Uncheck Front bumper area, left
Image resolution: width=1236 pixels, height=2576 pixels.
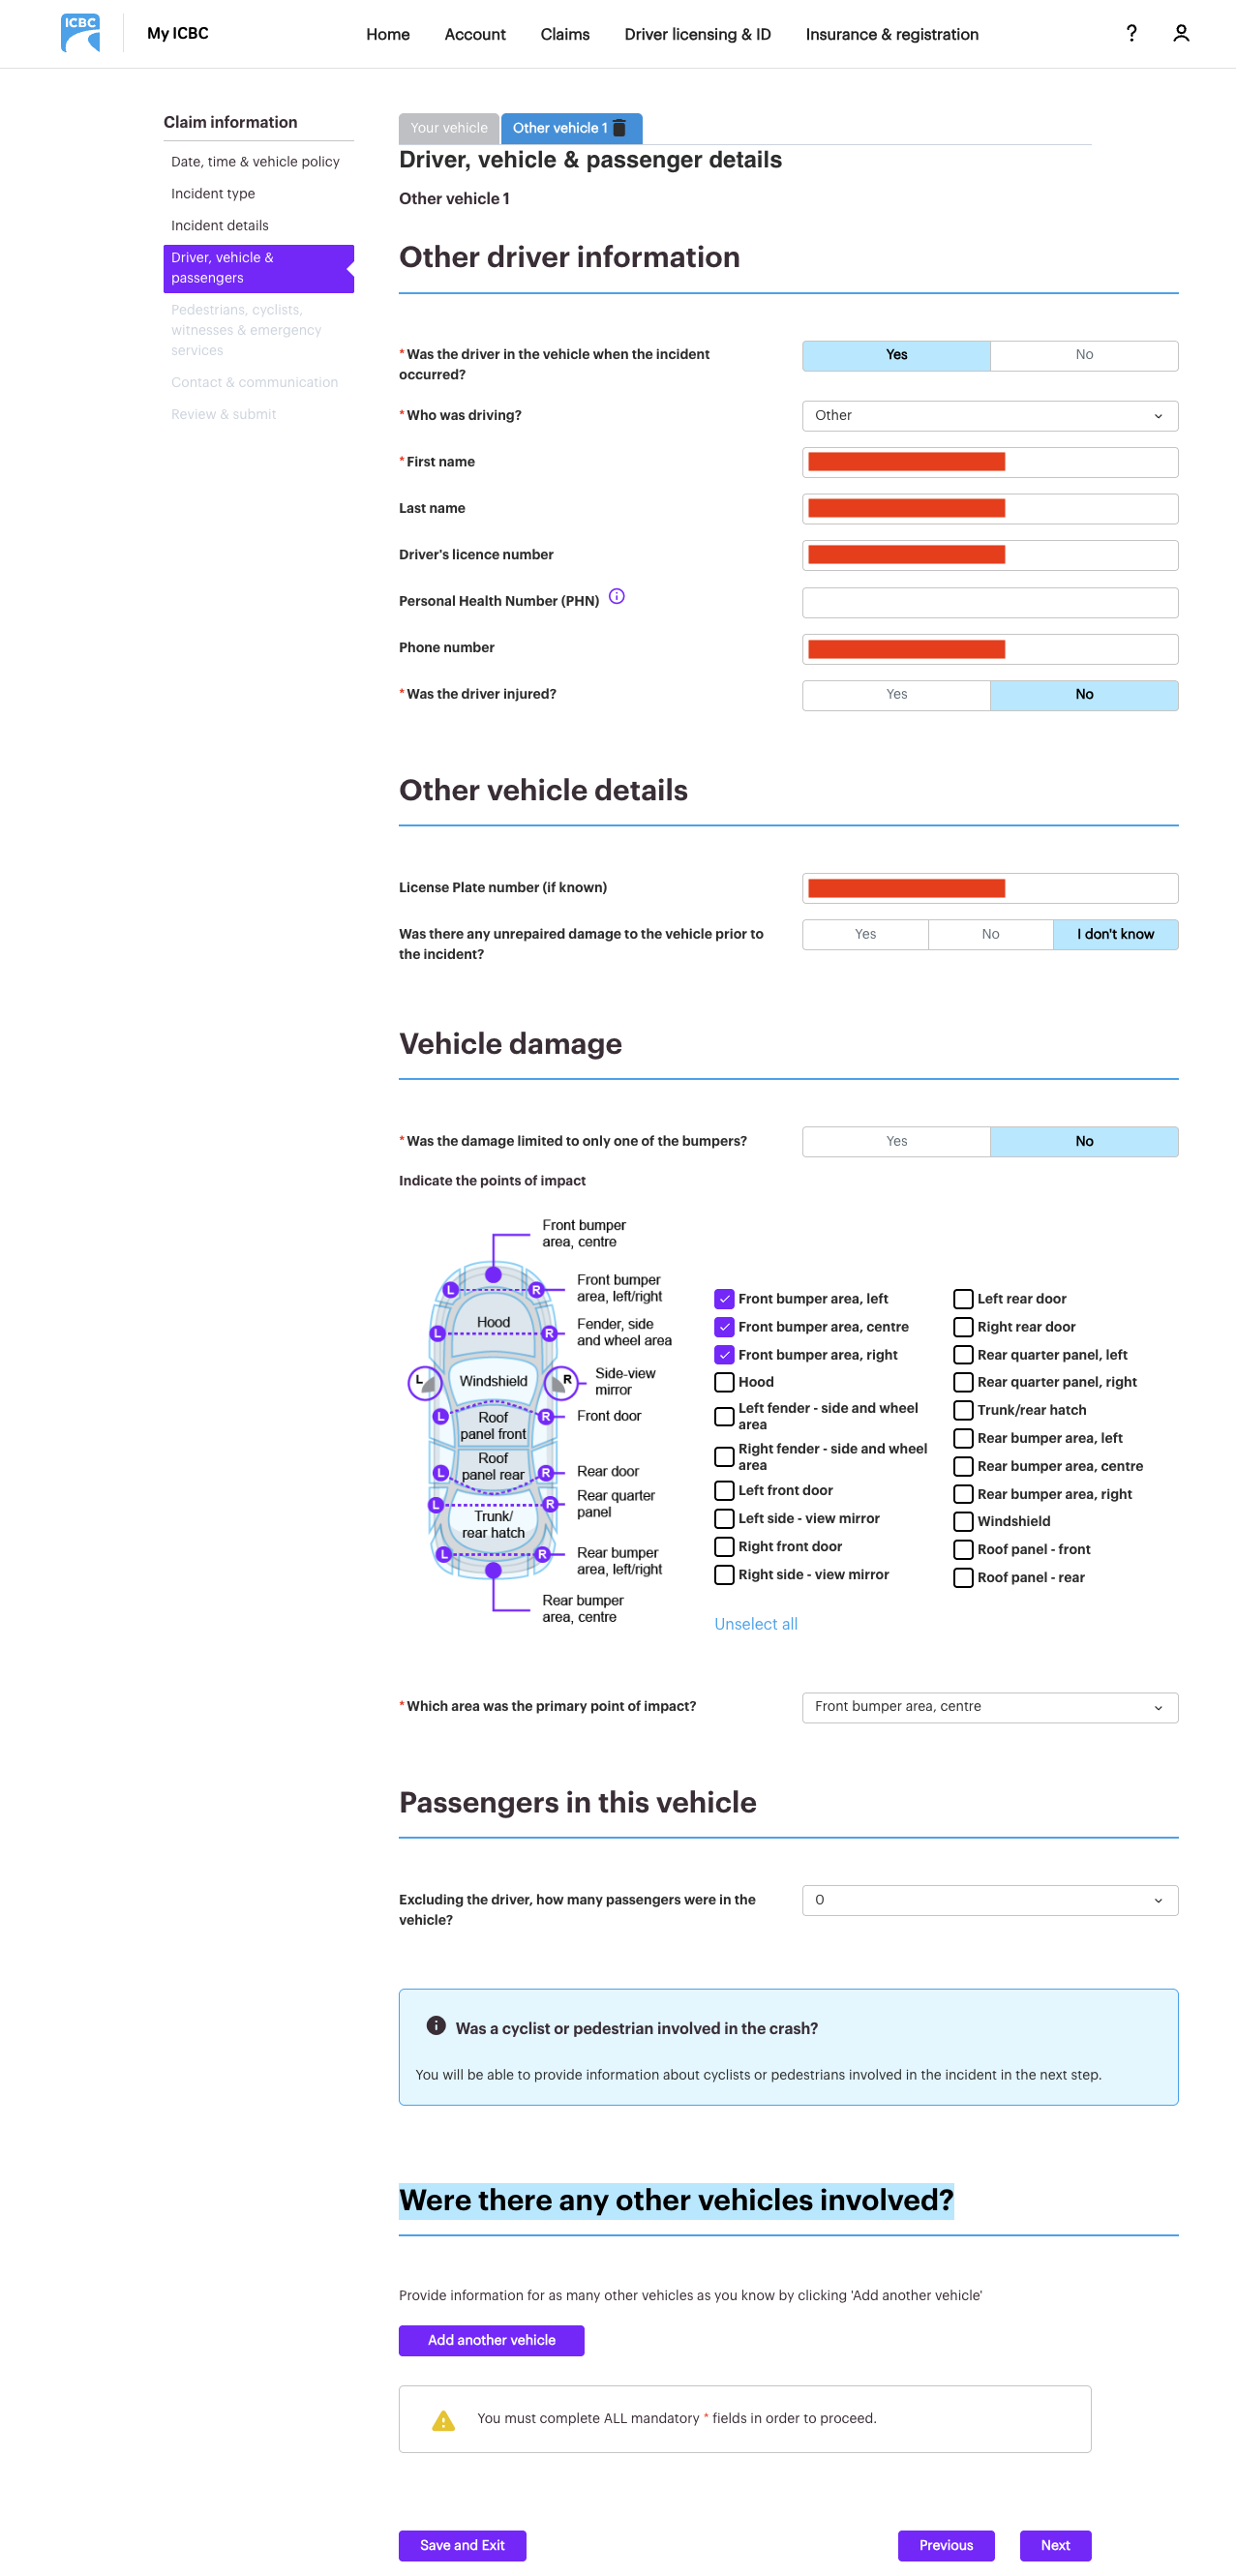click(x=724, y=1299)
